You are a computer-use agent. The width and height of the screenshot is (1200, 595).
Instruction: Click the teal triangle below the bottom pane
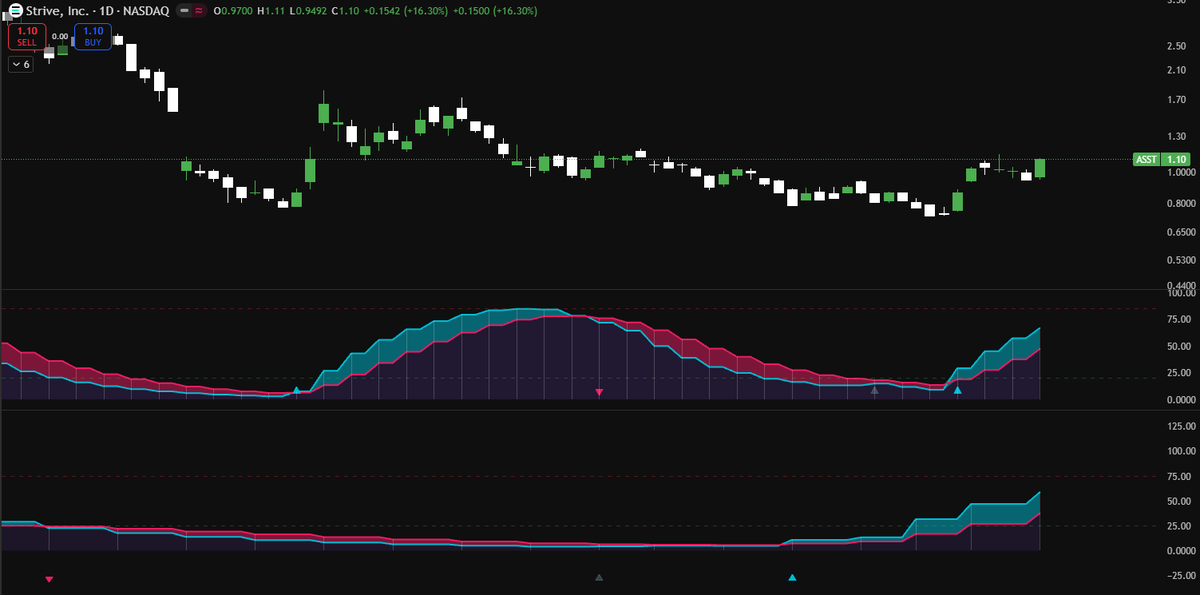[x=792, y=576]
